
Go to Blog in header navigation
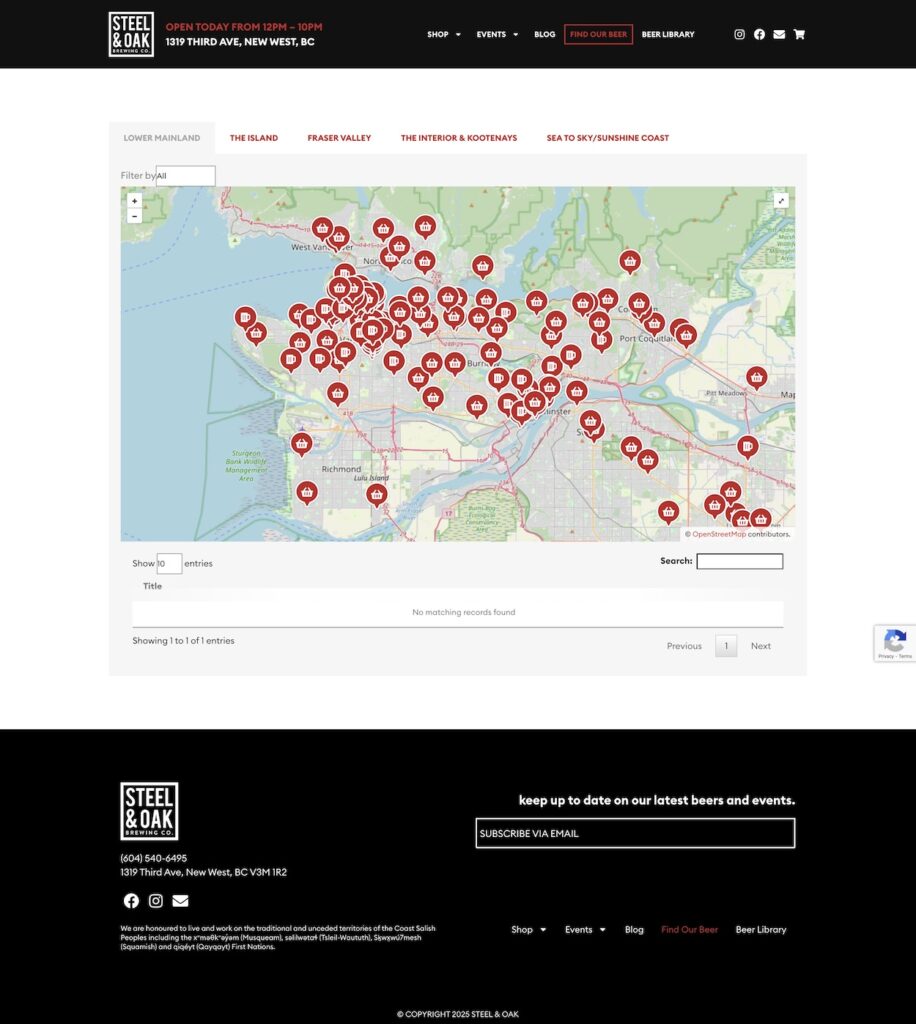tap(545, 34)
